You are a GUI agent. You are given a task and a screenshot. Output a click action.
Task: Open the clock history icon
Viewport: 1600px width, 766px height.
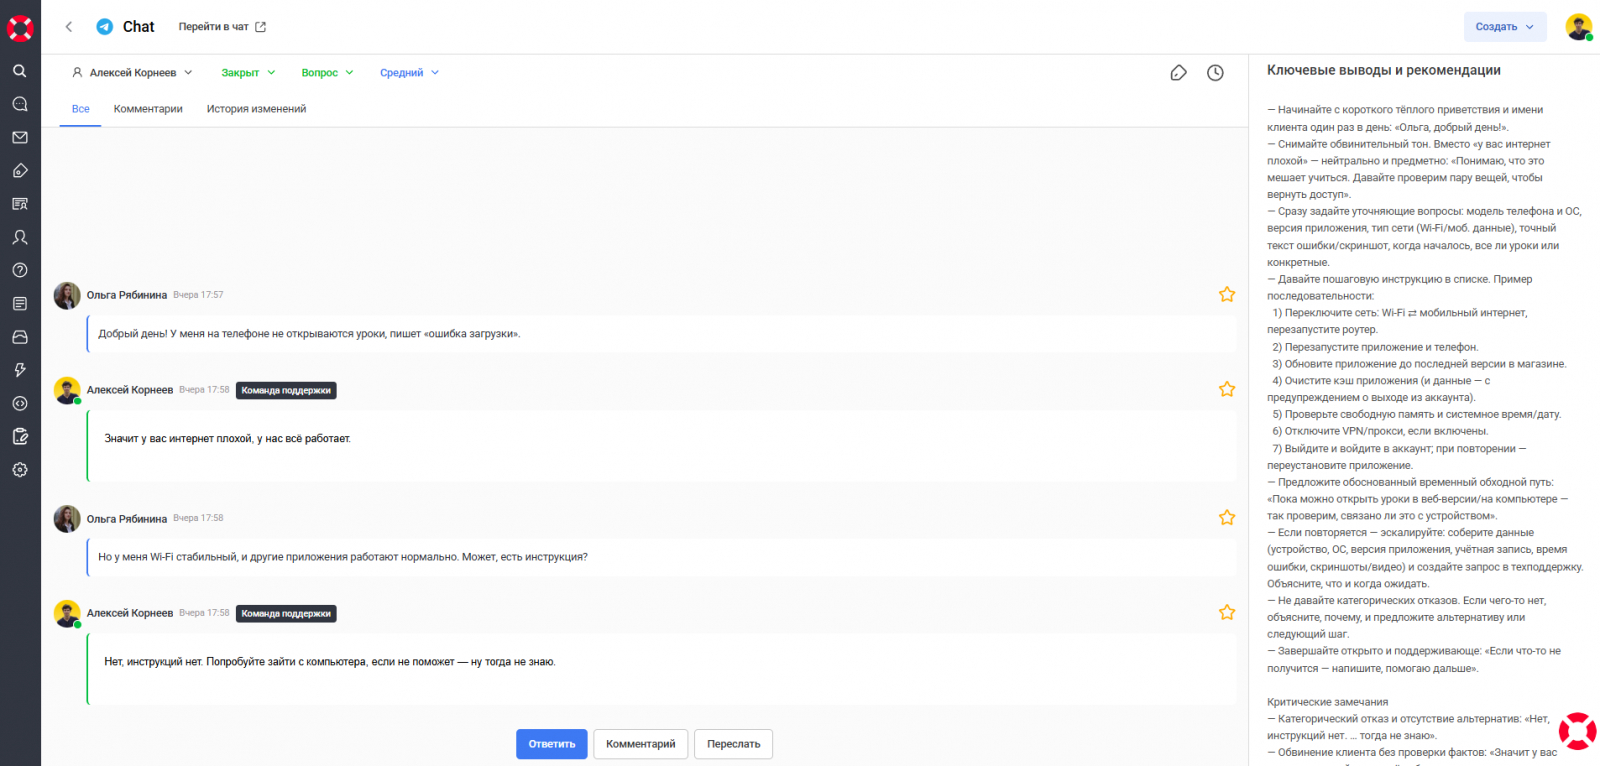pos(1215,73)
